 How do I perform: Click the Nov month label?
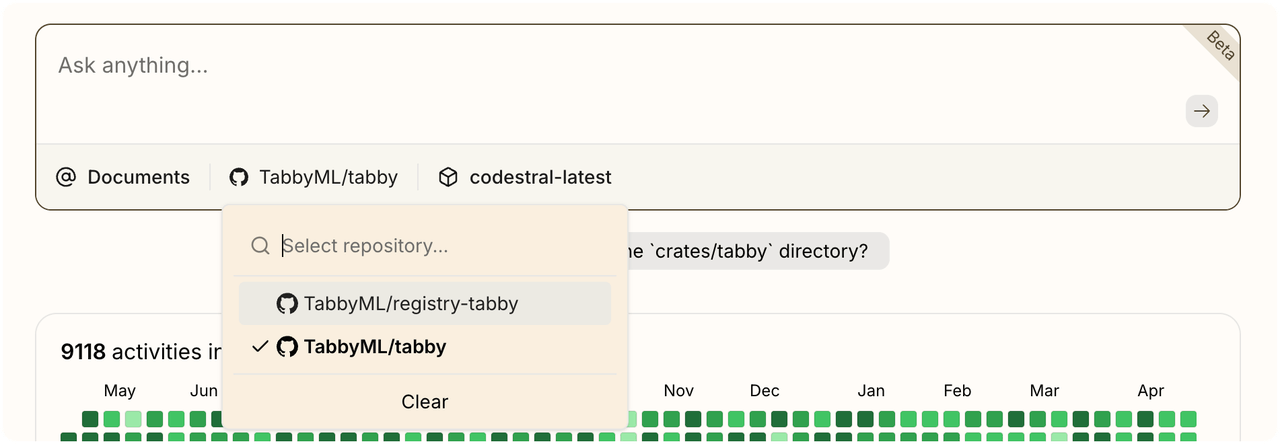[x=679, y=390]
